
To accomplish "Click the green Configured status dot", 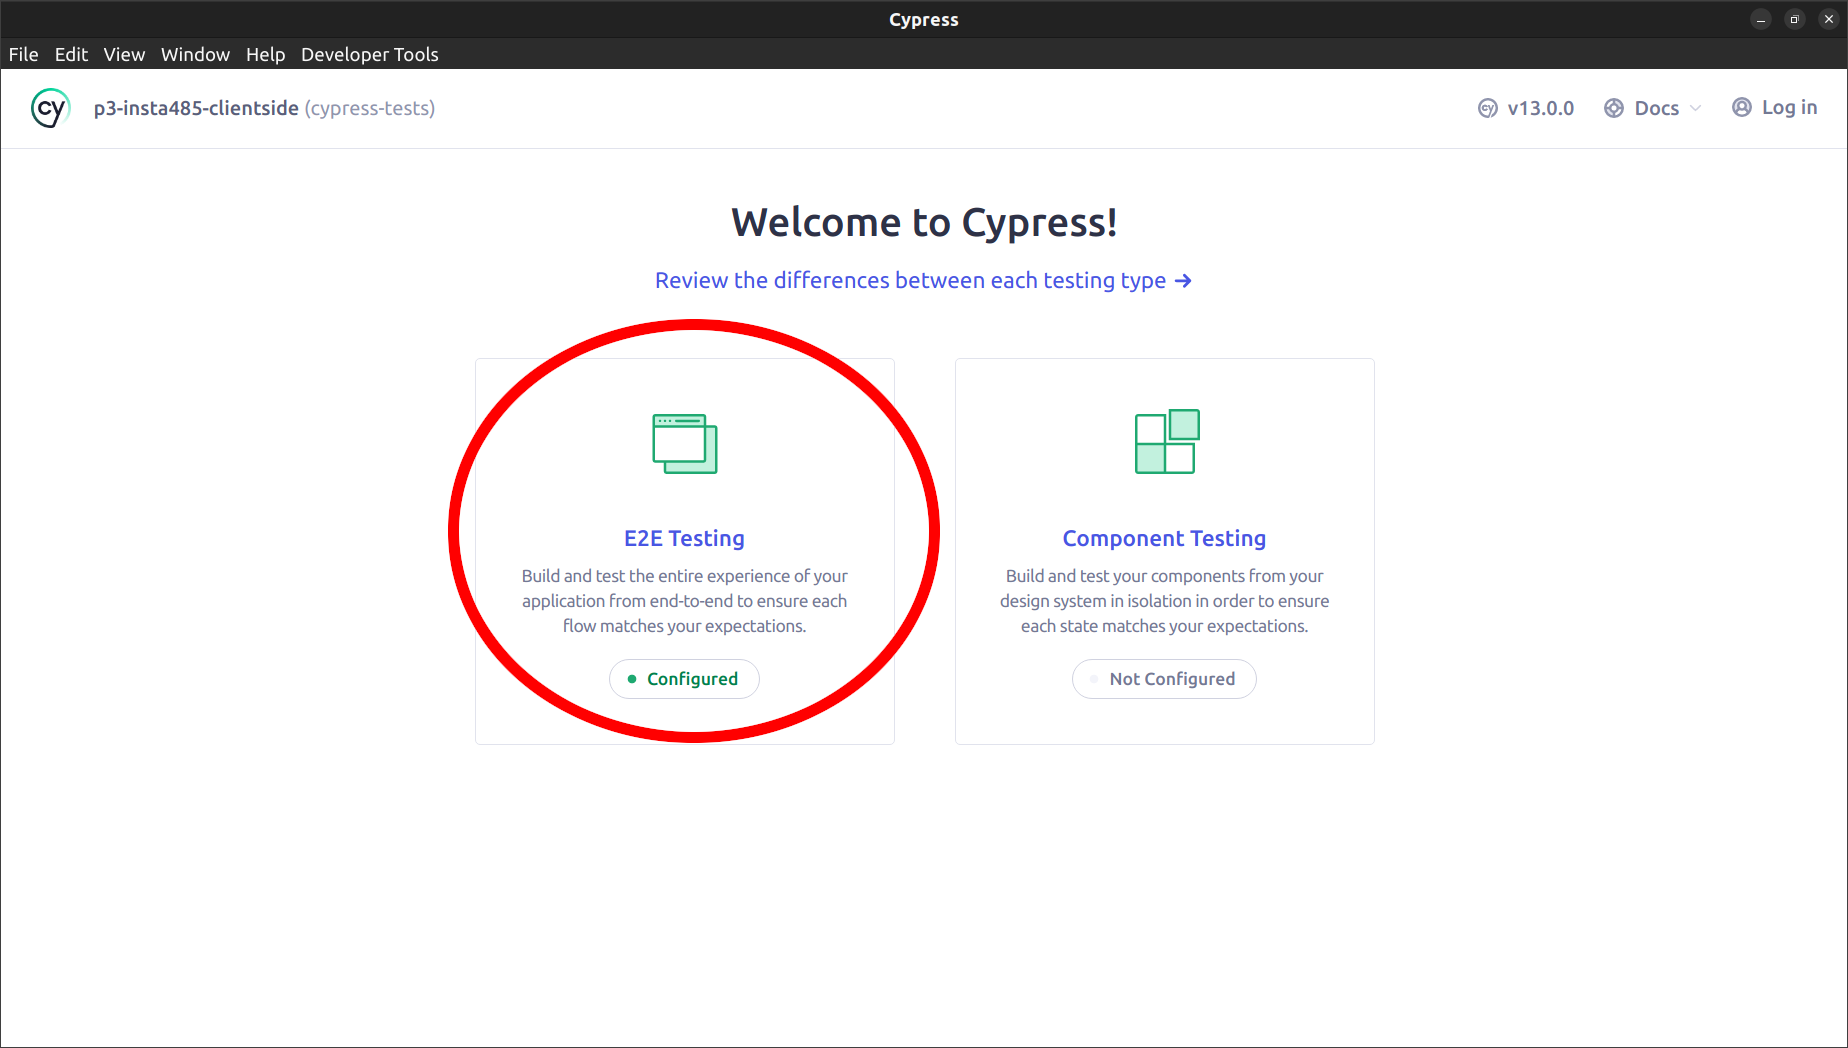I will point(632,679).
